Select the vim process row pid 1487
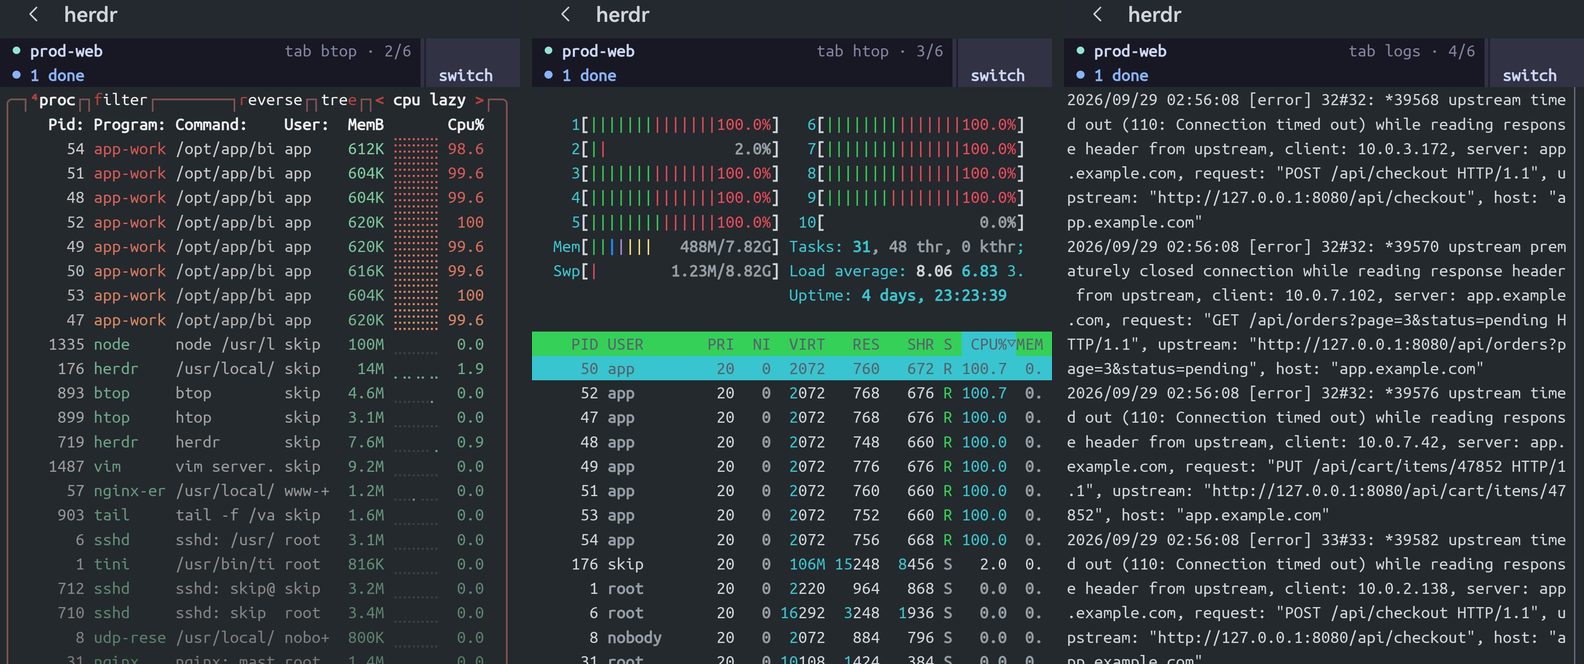The width and height of the screenshot is (1584, 664). tap(256, 466)
